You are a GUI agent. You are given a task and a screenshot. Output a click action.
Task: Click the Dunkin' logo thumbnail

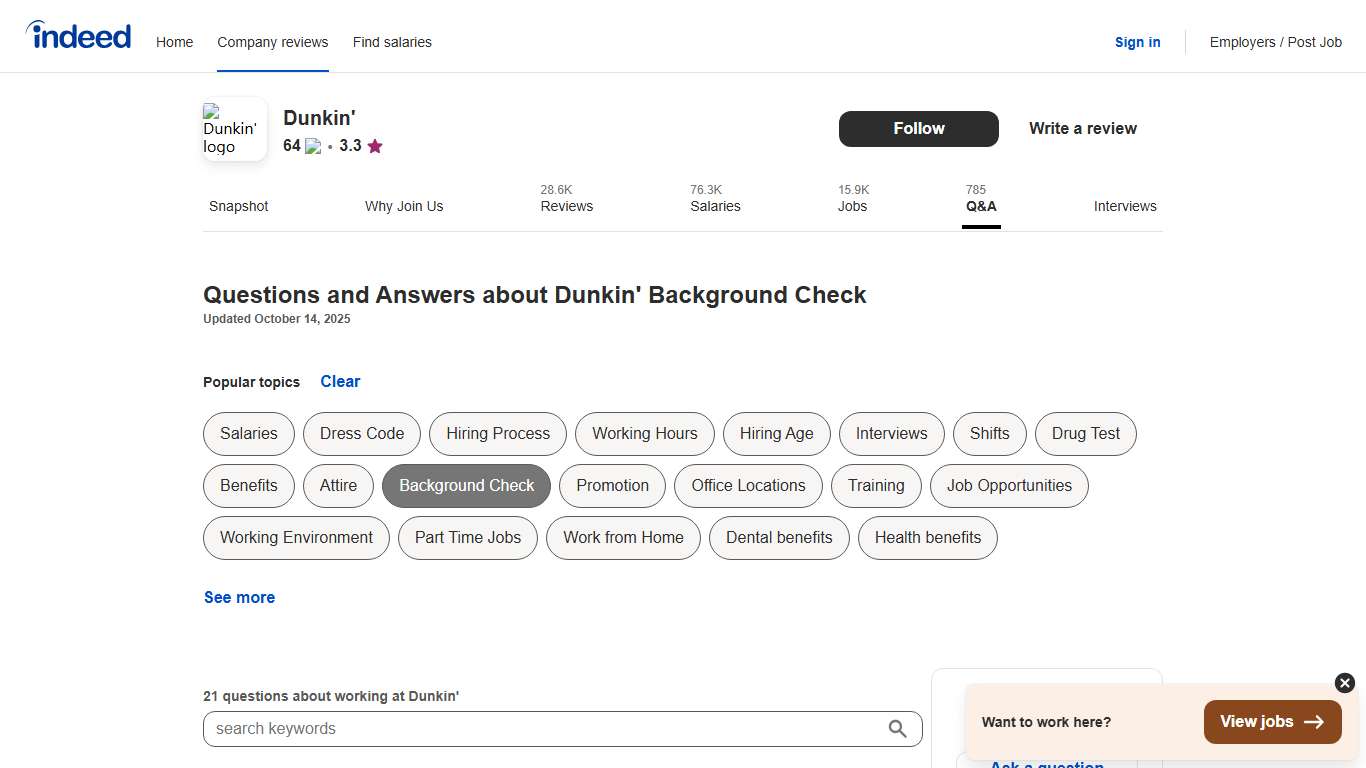click(x=233, y=128)
